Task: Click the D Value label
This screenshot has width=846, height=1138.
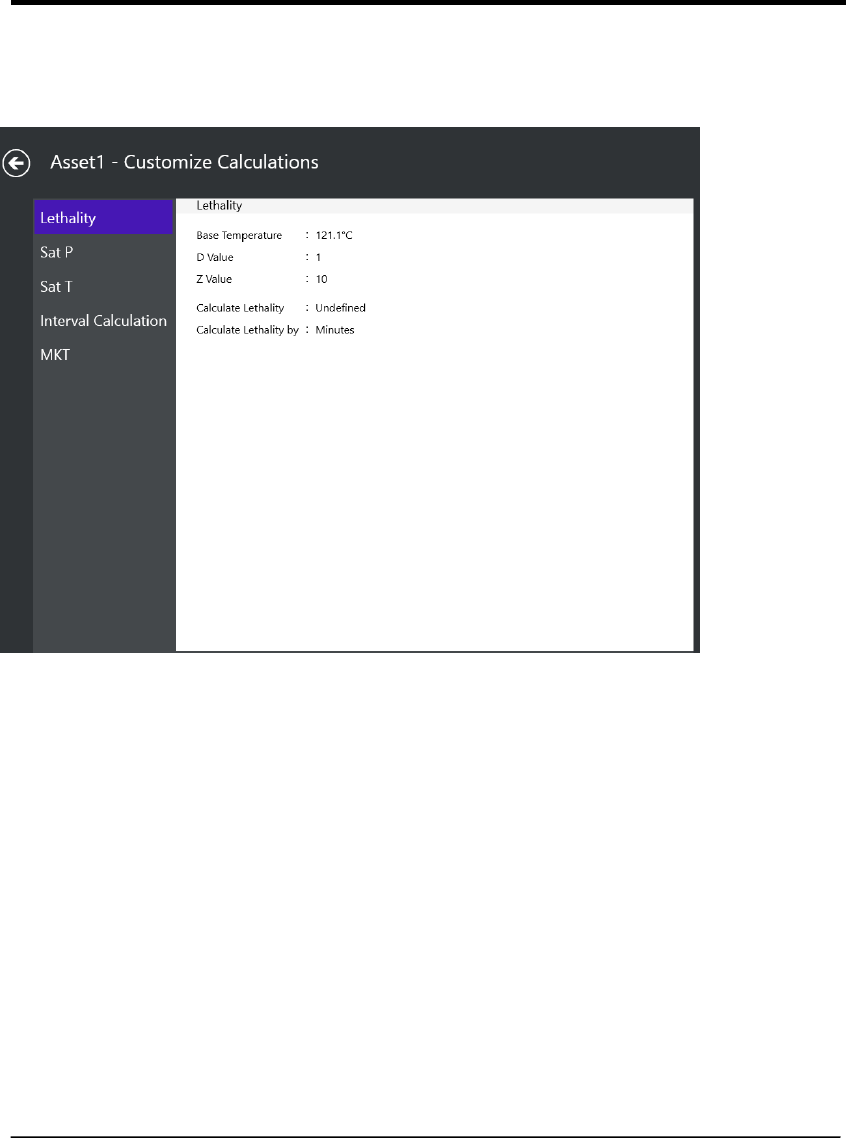Action: pyautogui.click(x=215, y=257)
